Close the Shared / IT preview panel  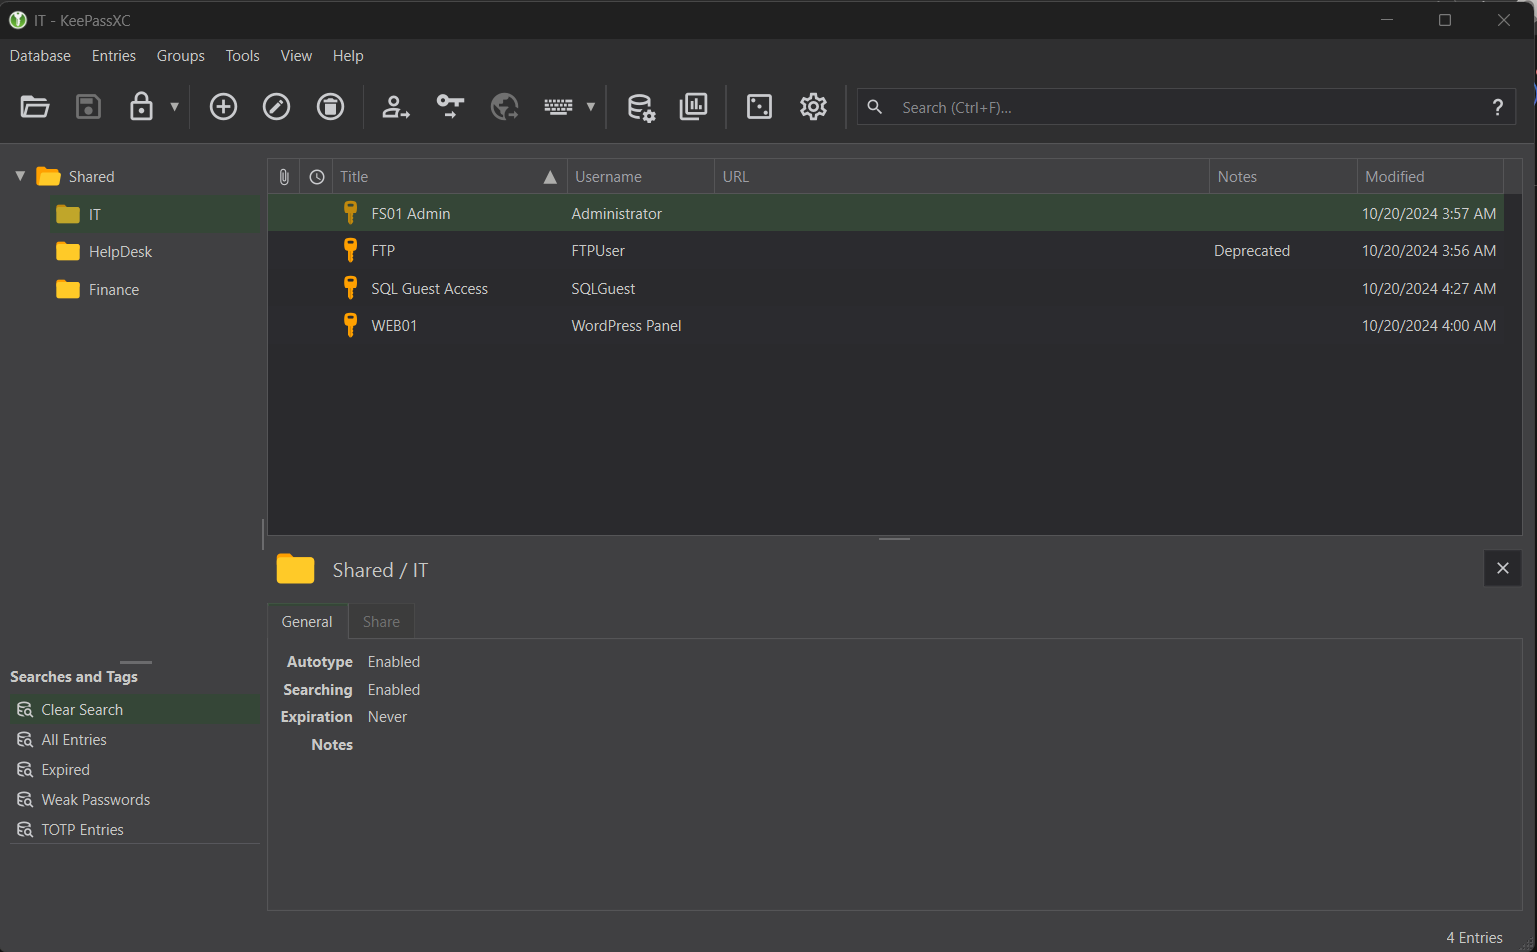tap(1502, 568)
